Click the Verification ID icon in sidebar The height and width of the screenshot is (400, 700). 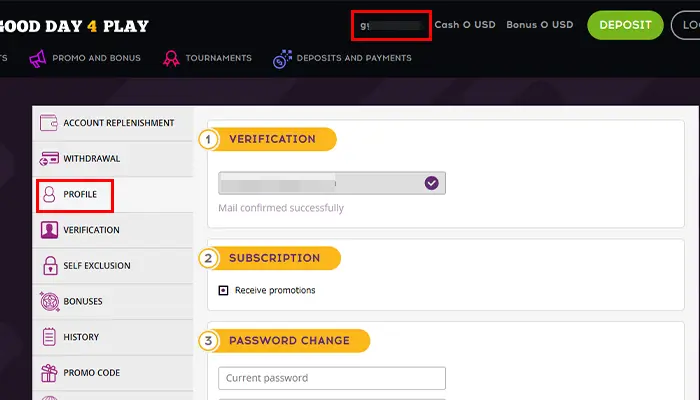pyautogui.click(x=49, y=230)
